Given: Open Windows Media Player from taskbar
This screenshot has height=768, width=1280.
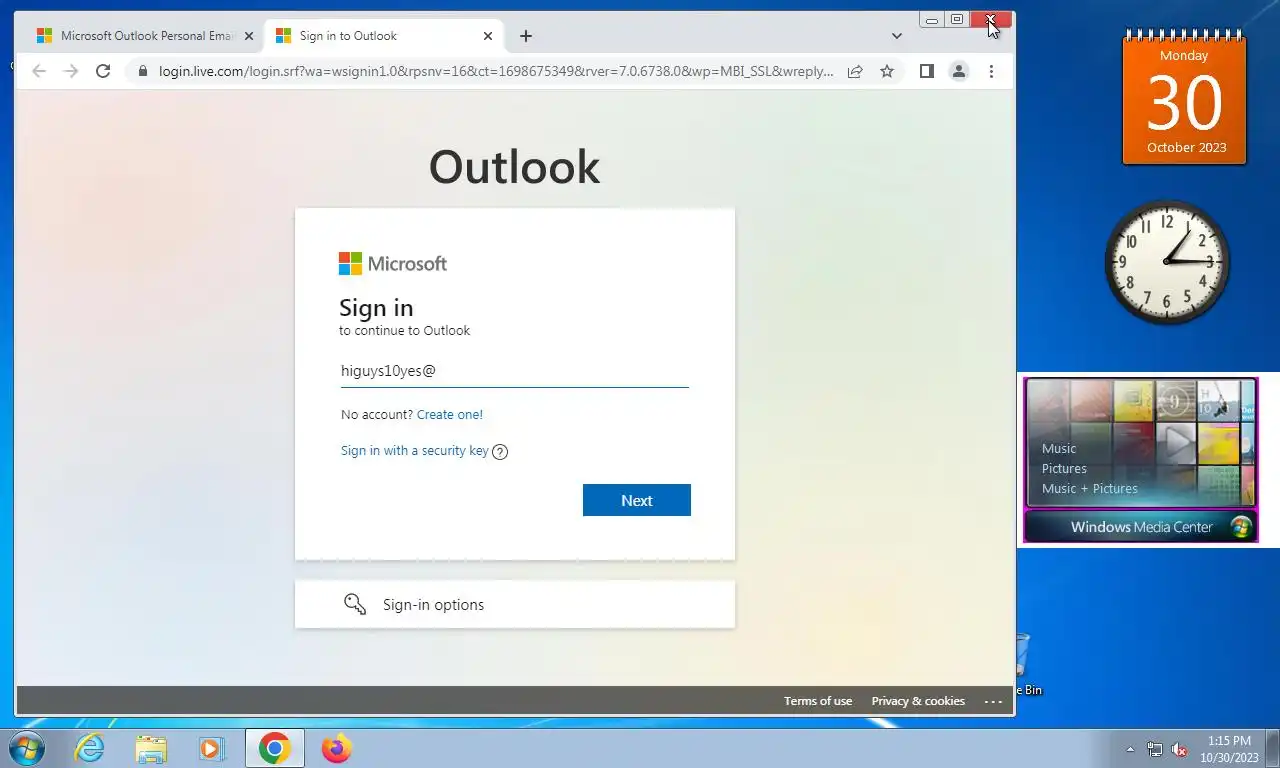Looking at the screenshot, I should [x=211, y=748].
